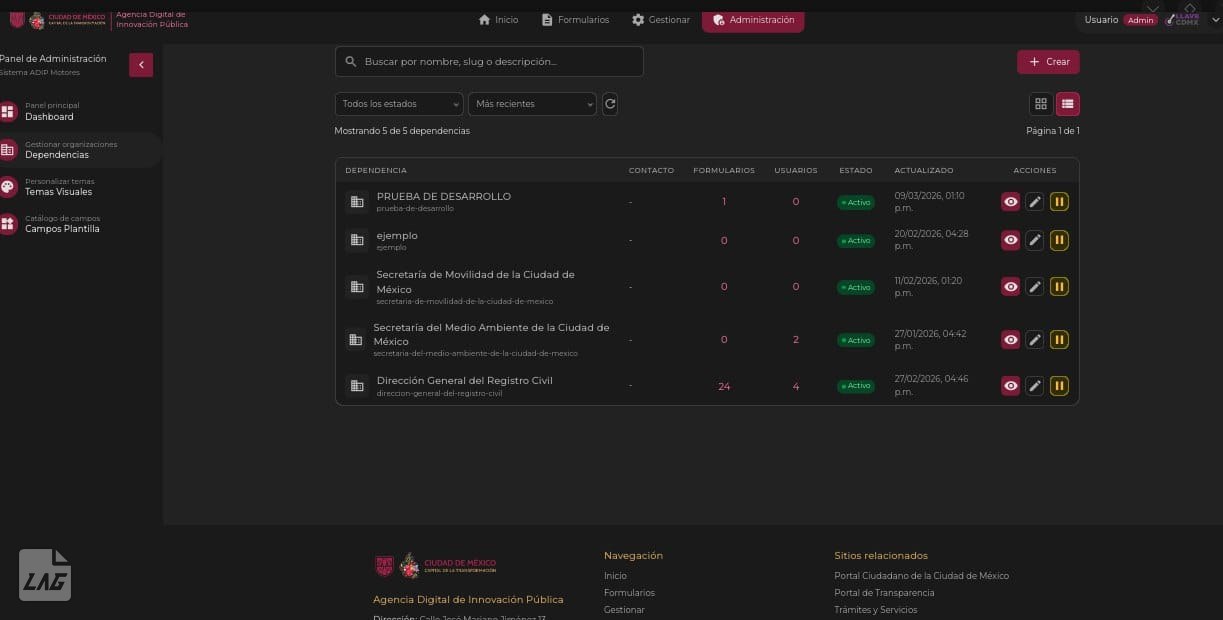Open the Todos los estados filter dropdown
The width and height of the screenshot is (1223, 620).
point(399,104)
